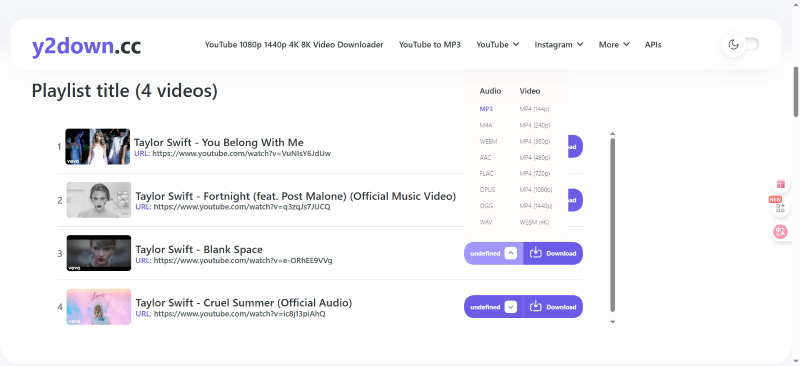Go to YouTube to MP3 page
The height and width of the screenshot is (366, 800).
430,44
